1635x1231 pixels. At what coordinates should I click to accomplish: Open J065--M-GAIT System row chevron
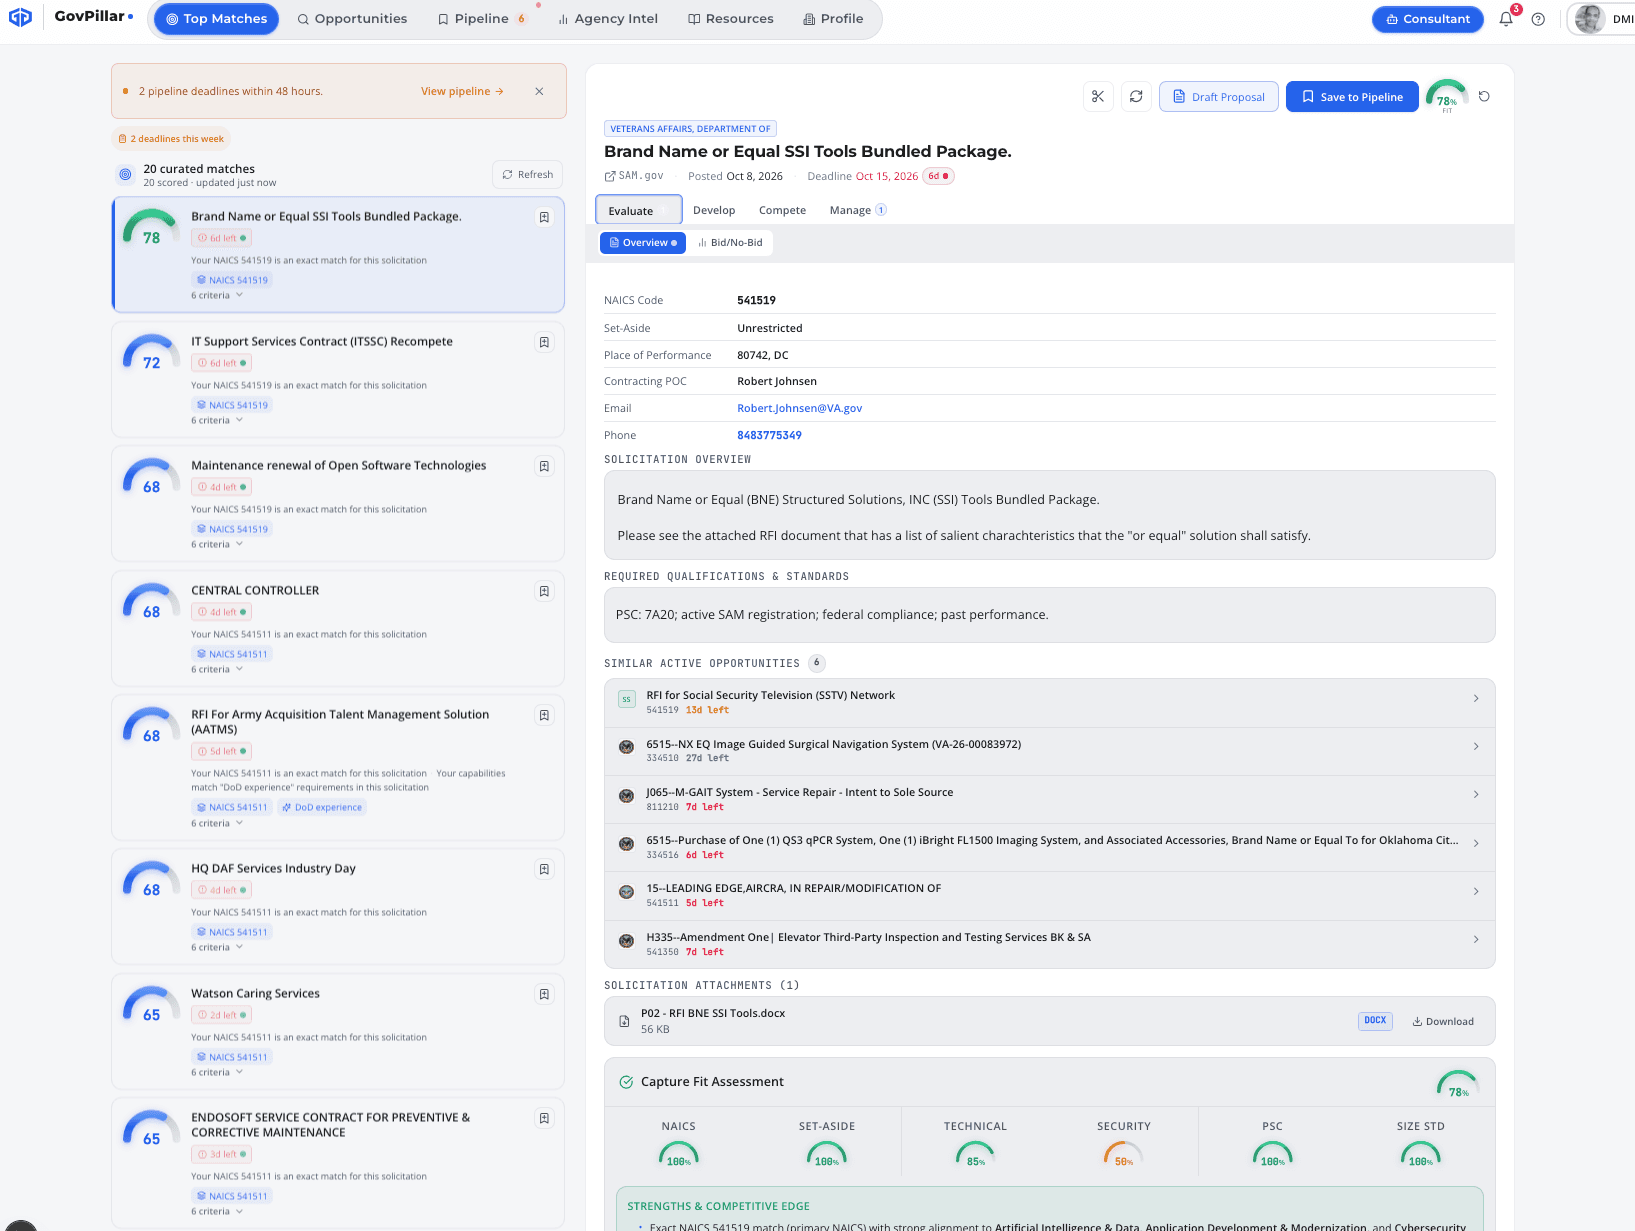tap(1476, 794)
